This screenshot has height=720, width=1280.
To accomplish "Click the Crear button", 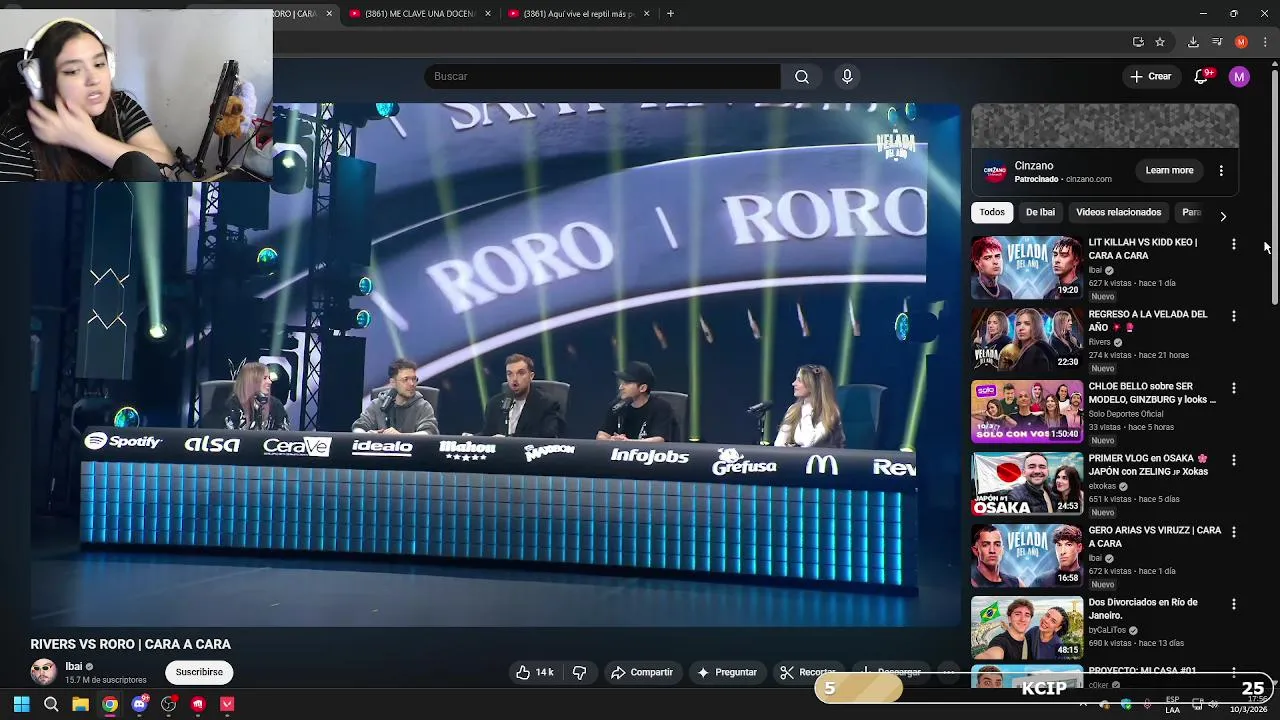I will [1150, 76].
